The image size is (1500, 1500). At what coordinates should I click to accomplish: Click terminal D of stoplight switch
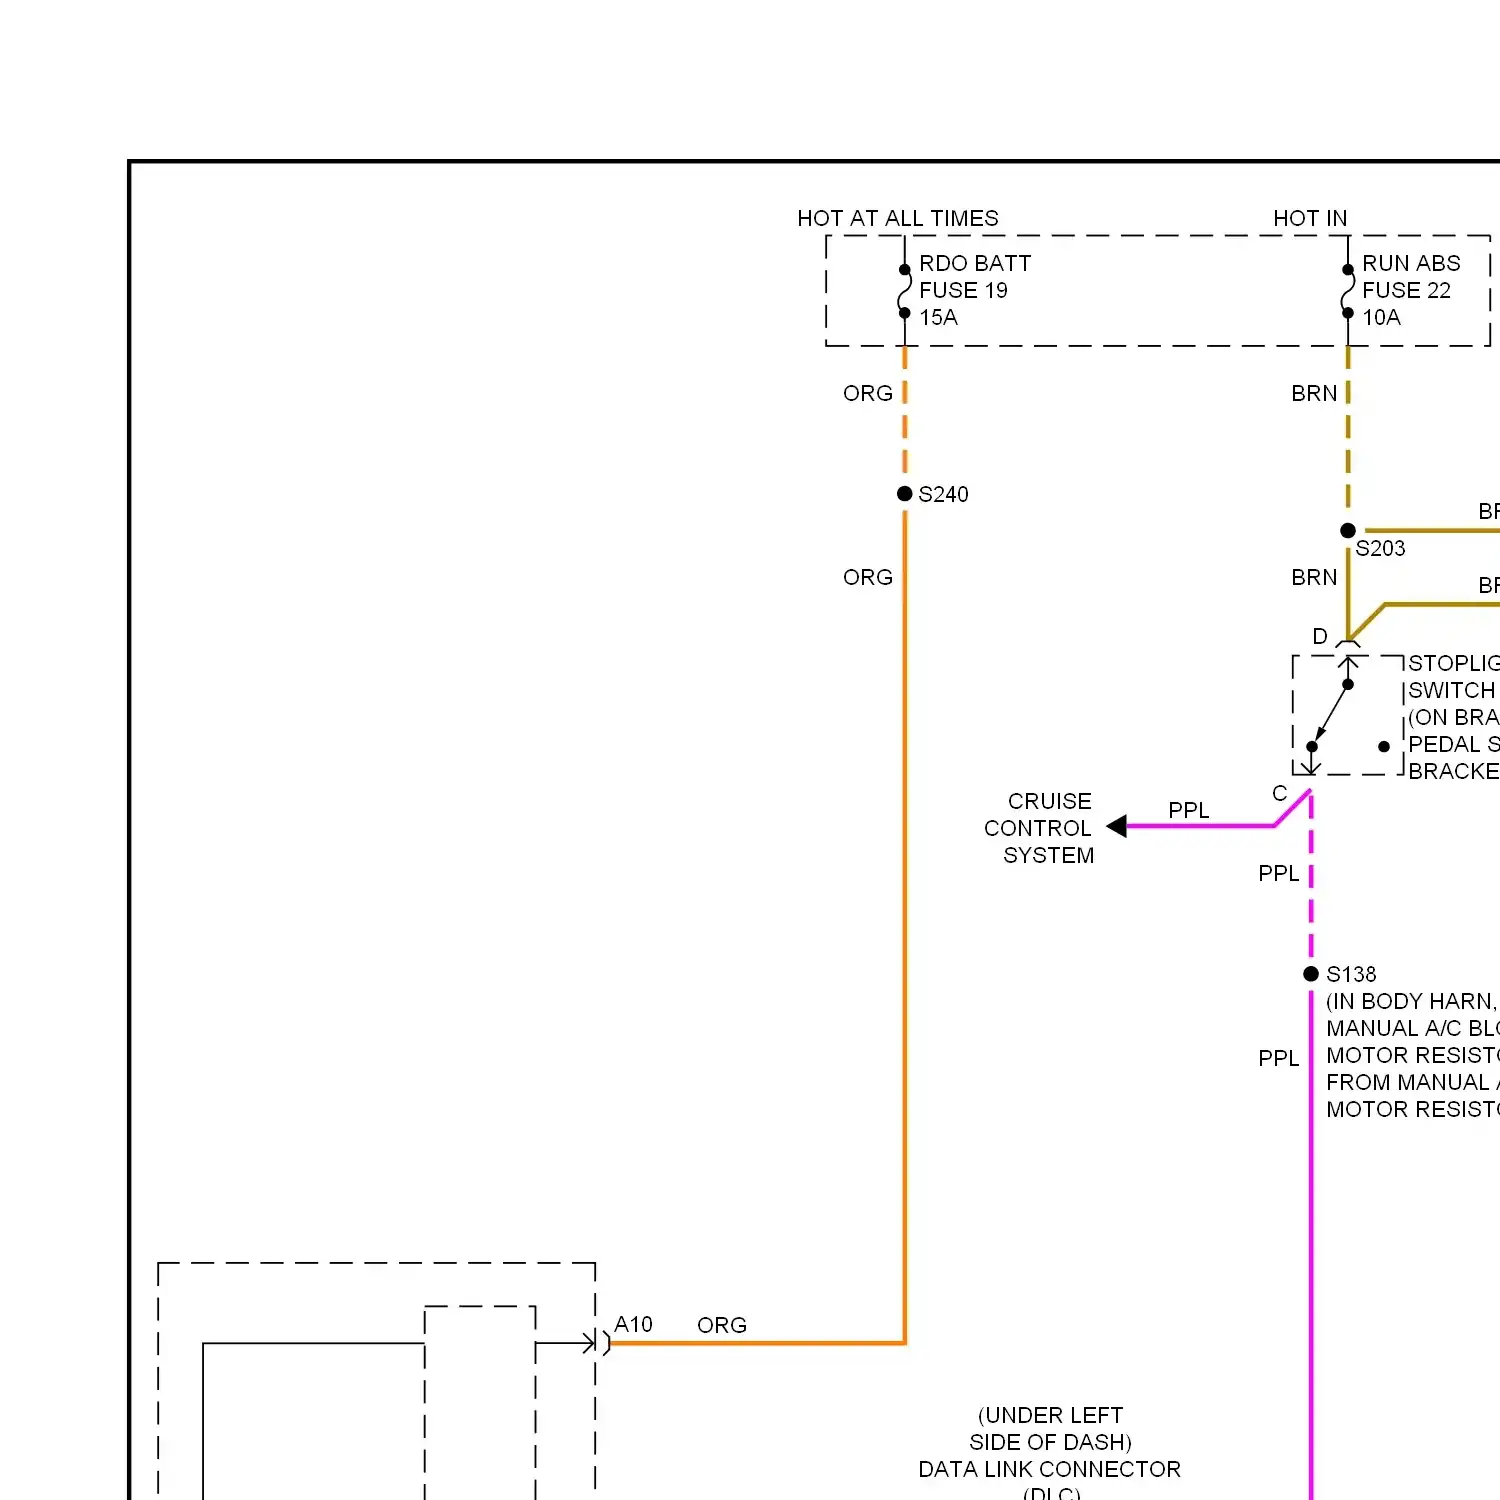coord(1320,636)
